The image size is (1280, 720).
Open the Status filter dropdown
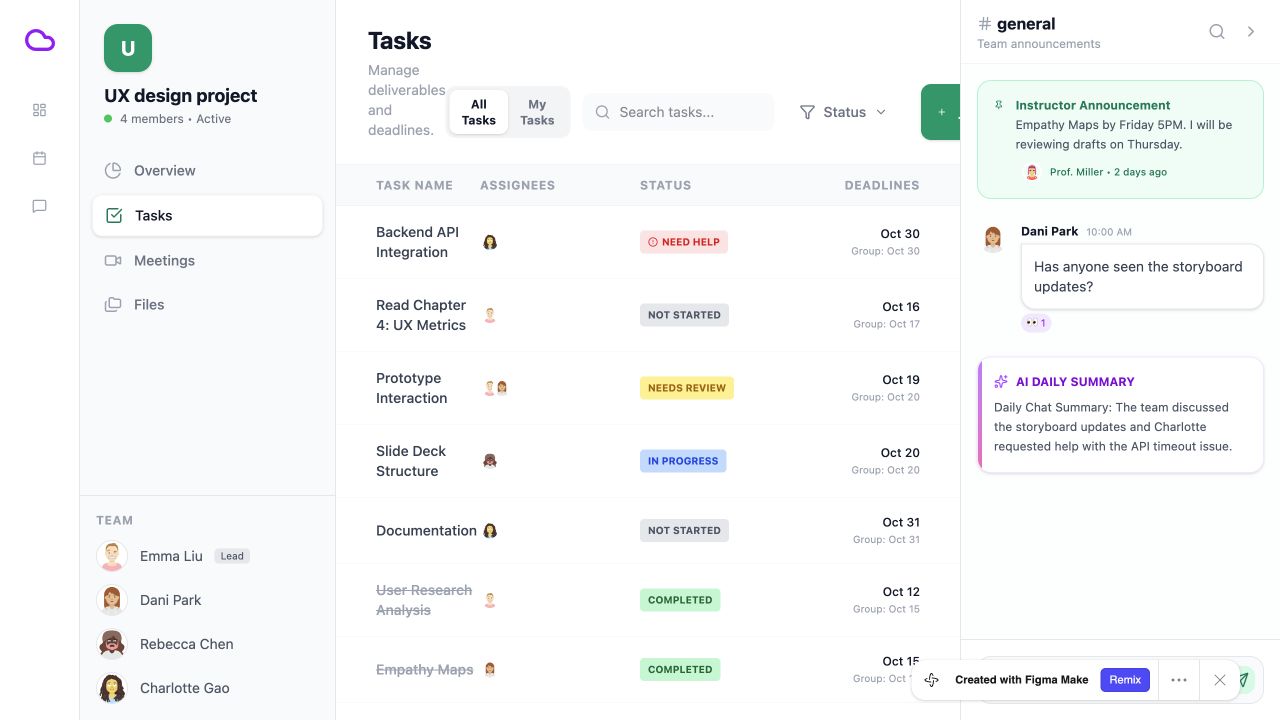pos(844,112)
